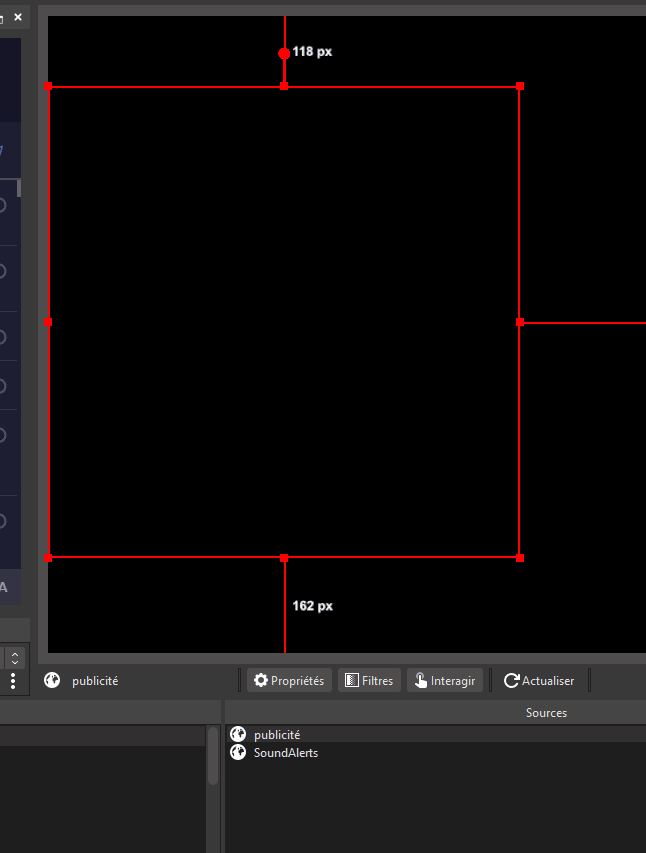Click globe icon left of publicité toolbar label
646x853 pixels.
[52, 681]
